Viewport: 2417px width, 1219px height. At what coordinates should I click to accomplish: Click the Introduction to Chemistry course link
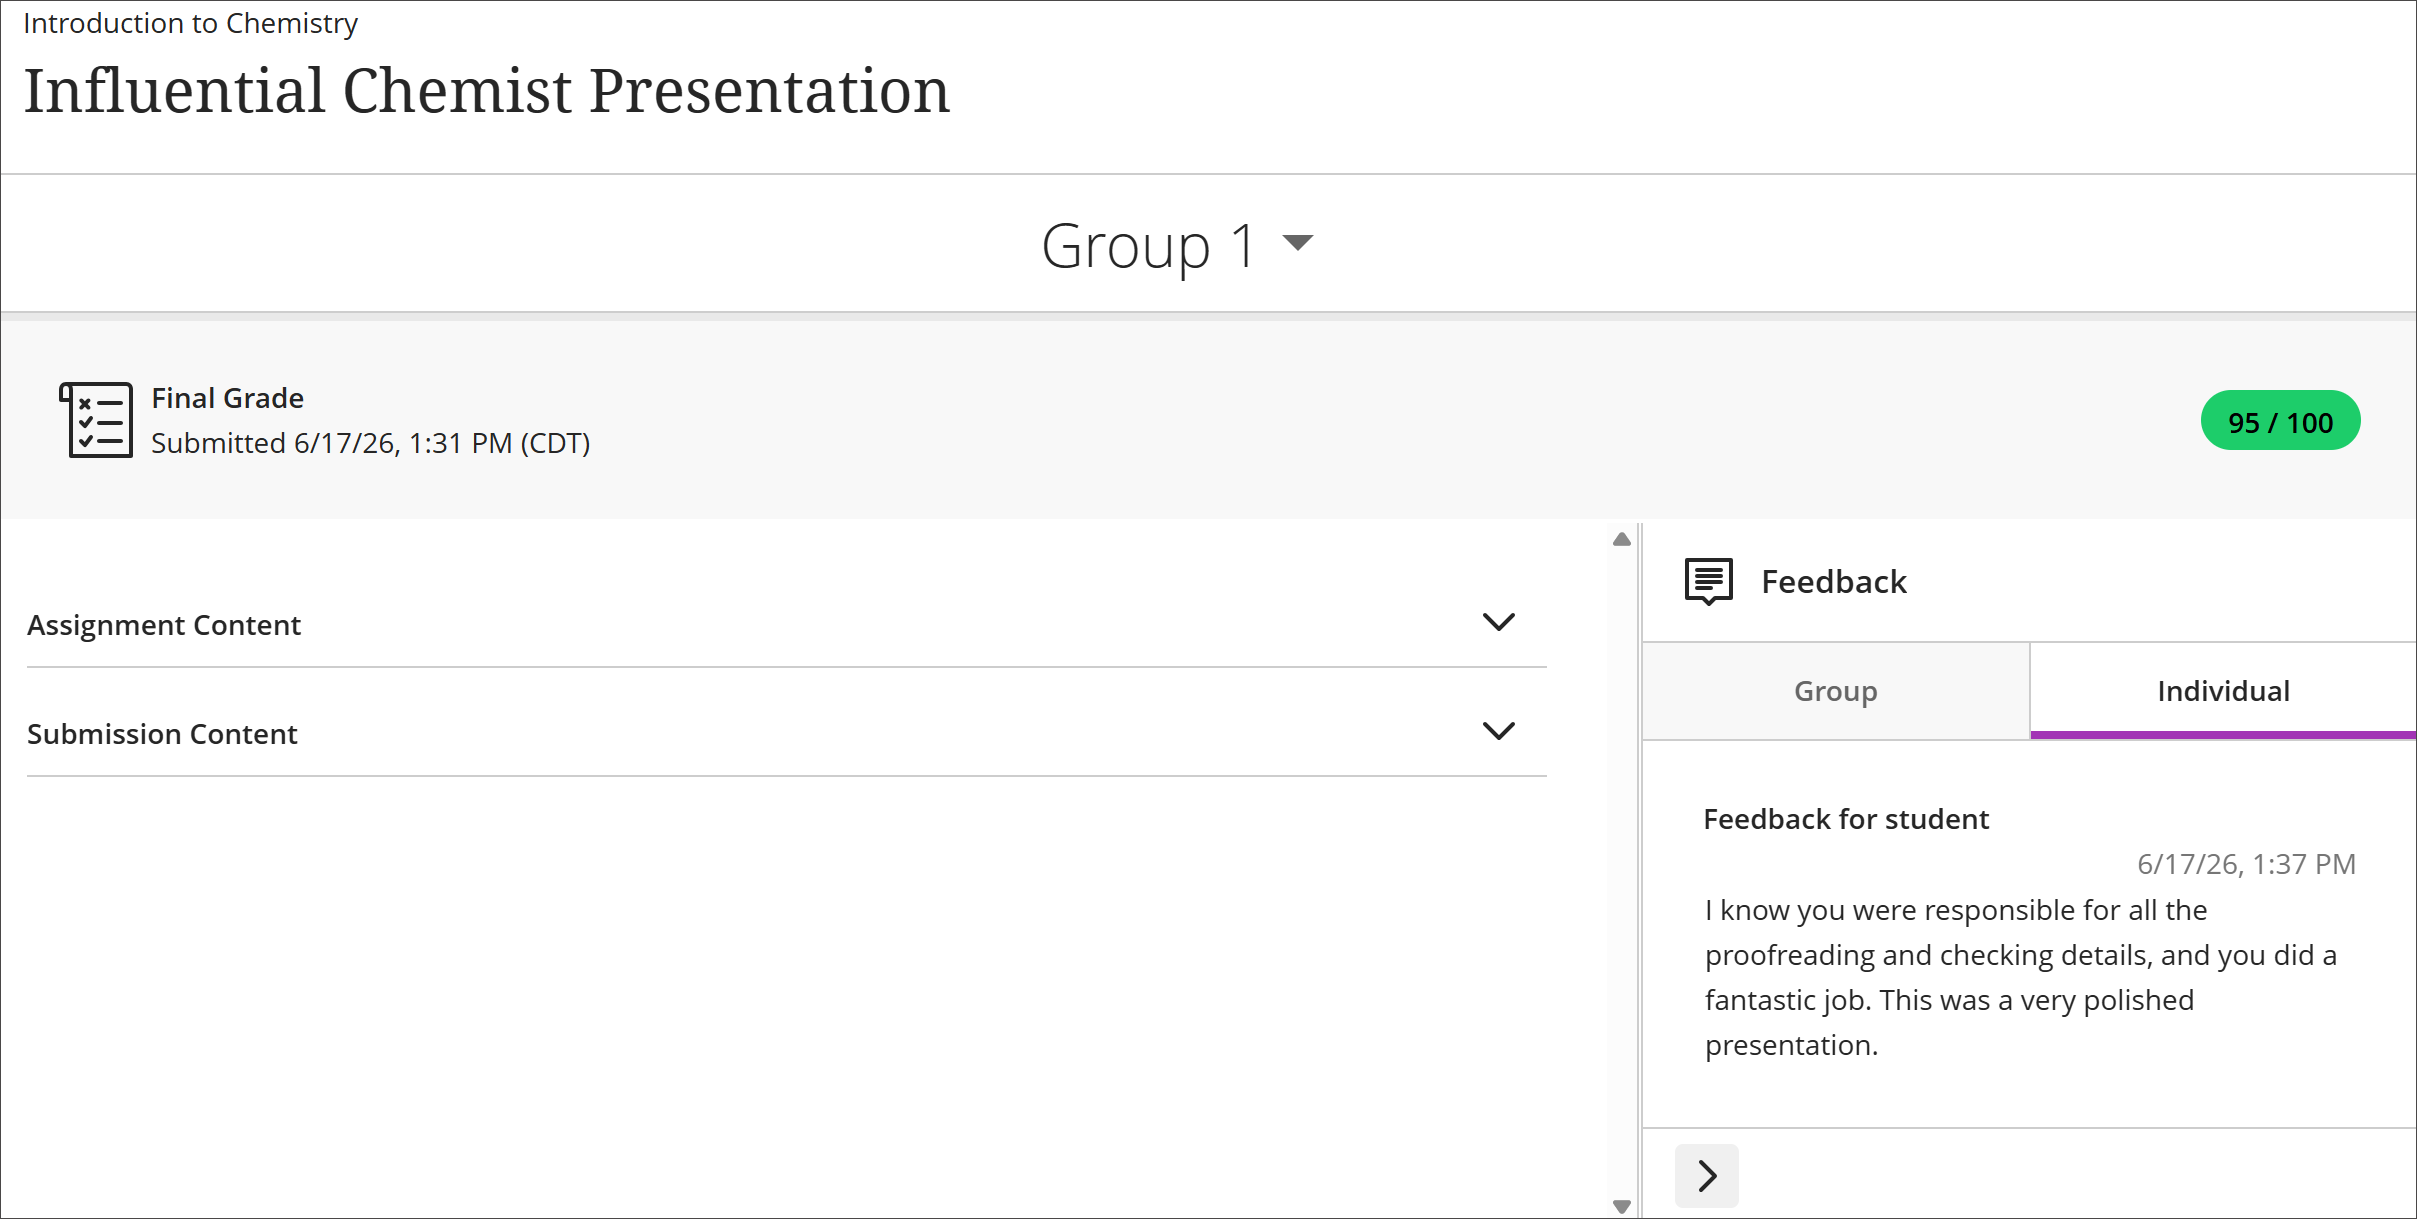[x=190, y=23]
